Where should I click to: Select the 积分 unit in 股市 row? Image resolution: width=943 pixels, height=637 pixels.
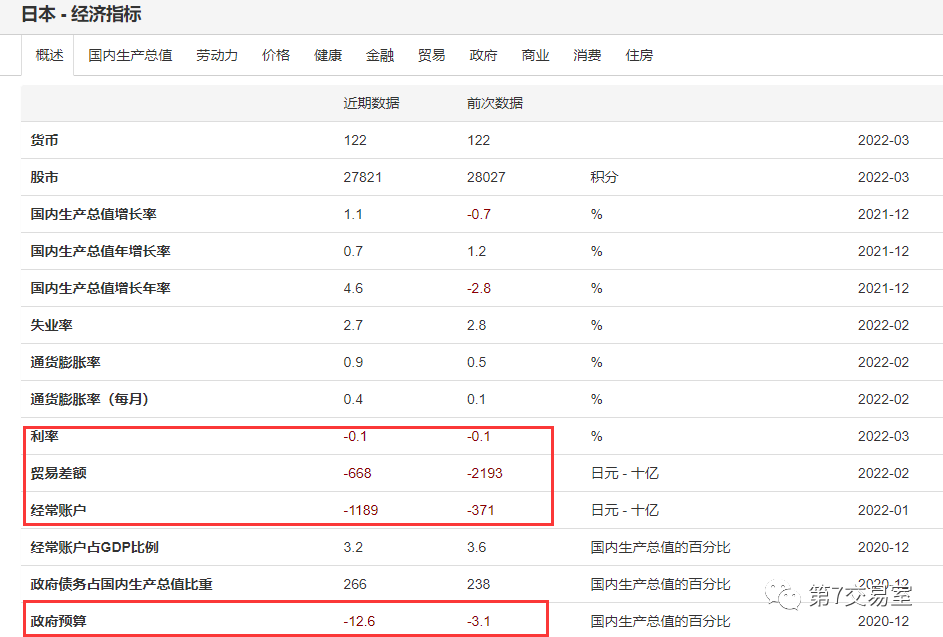pyautogui.click(x=604, y=177)
